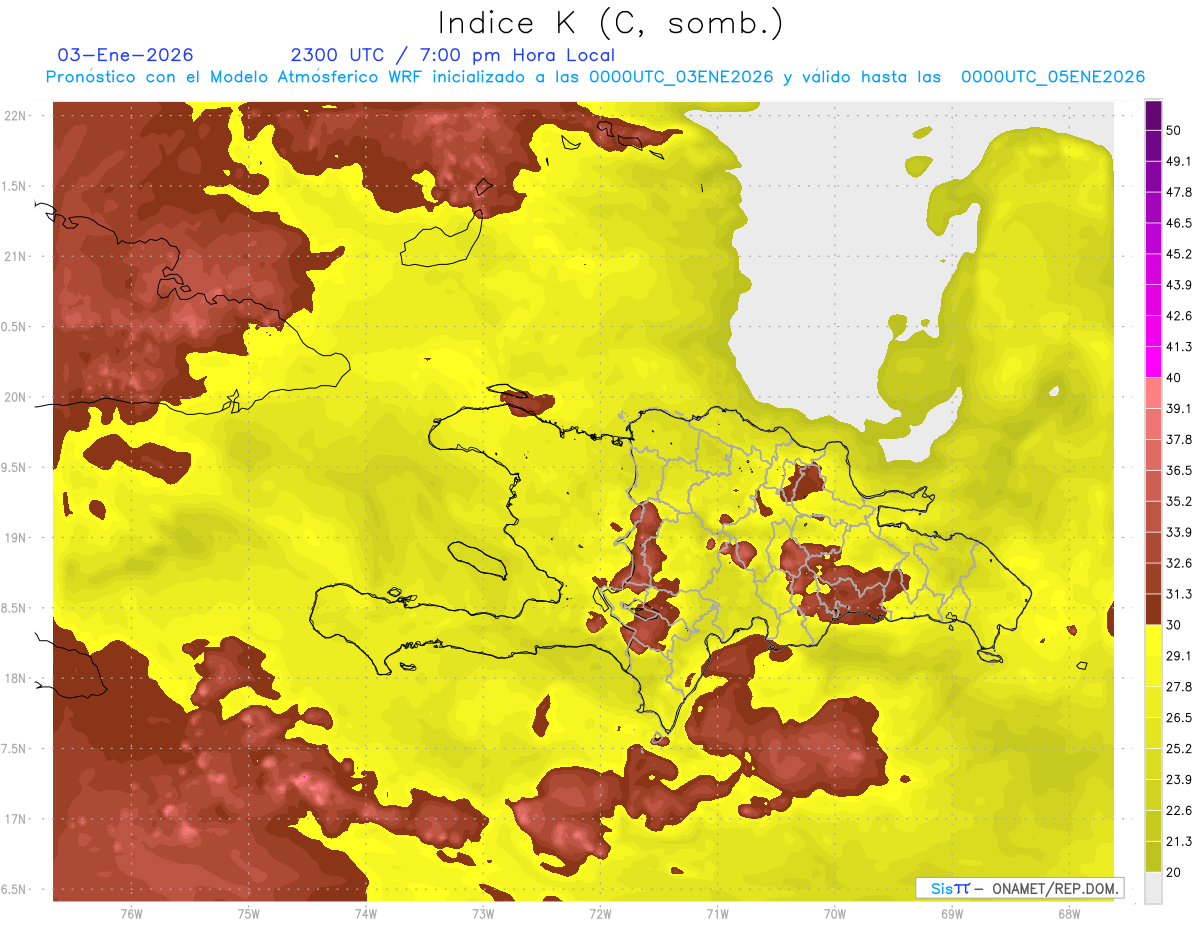Select the bright yellow colorbar segment between 29.1 and 30
This screenshot has height=927, width=1200.
click(1153, 640)
